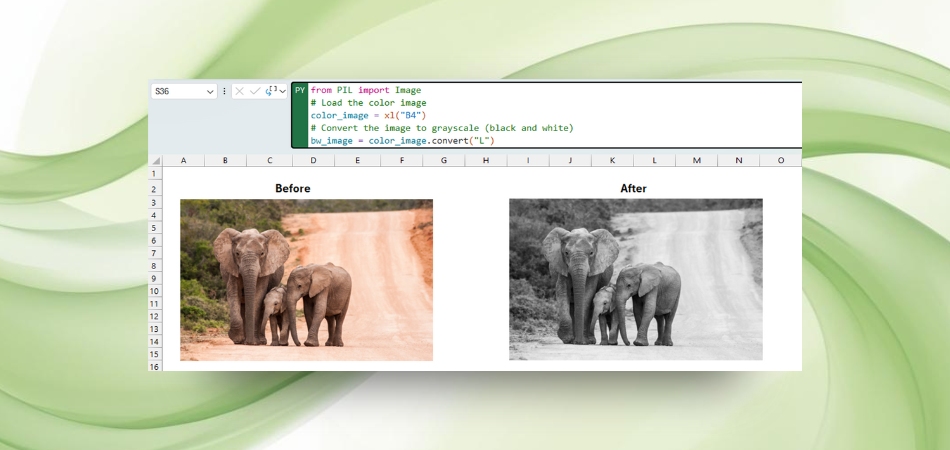Screen dimensions: 950x450
Task: Select column A header
Action: (184, 160)
